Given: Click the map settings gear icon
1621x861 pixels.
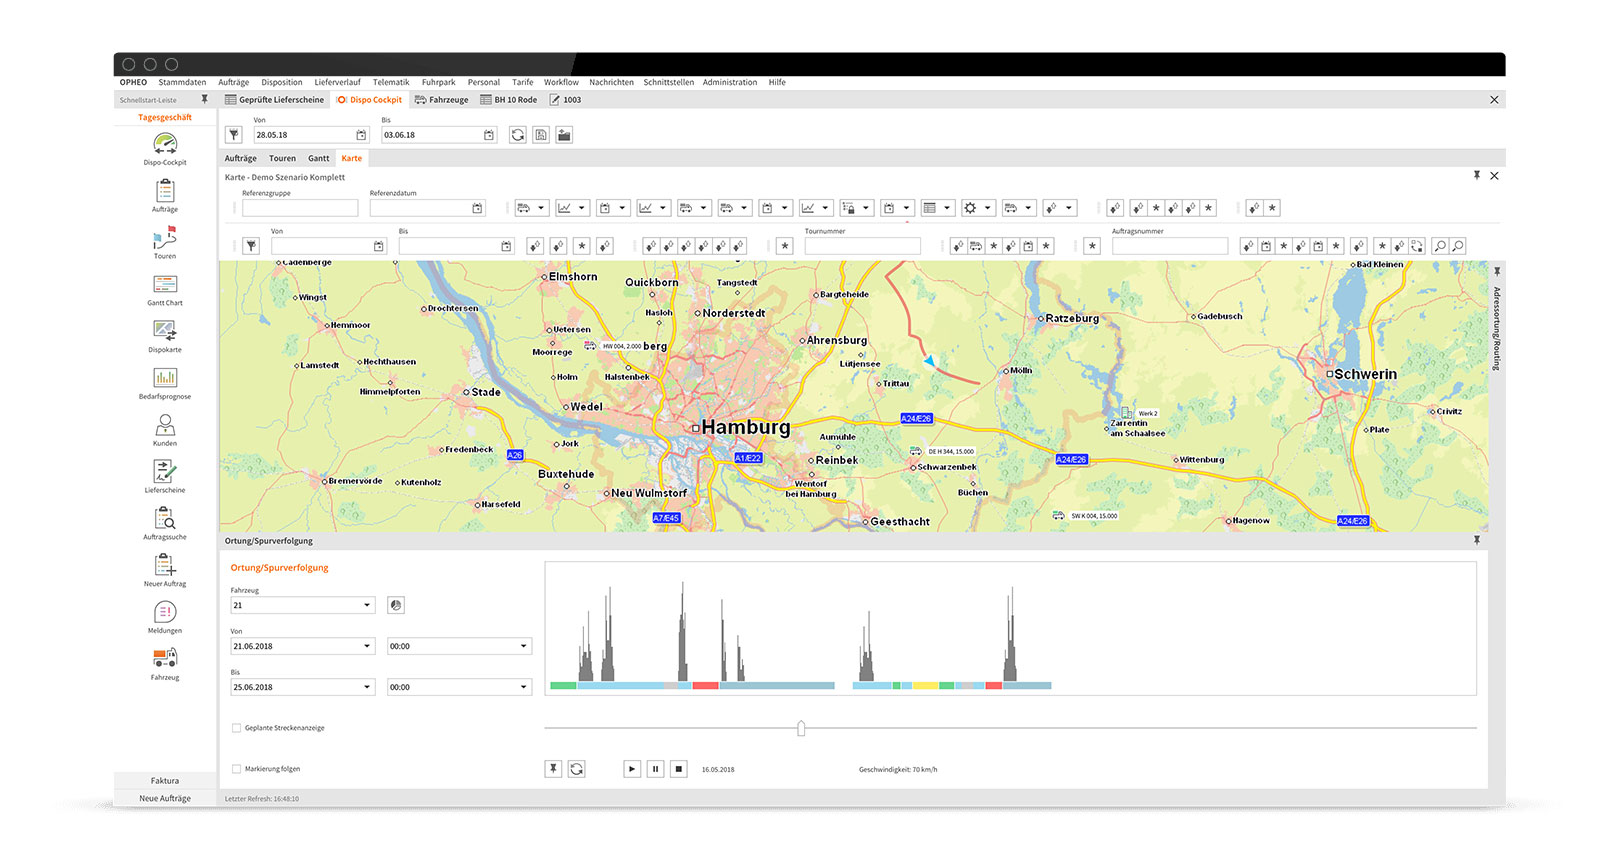Looking at the screenshot, I should click(970, 208).
